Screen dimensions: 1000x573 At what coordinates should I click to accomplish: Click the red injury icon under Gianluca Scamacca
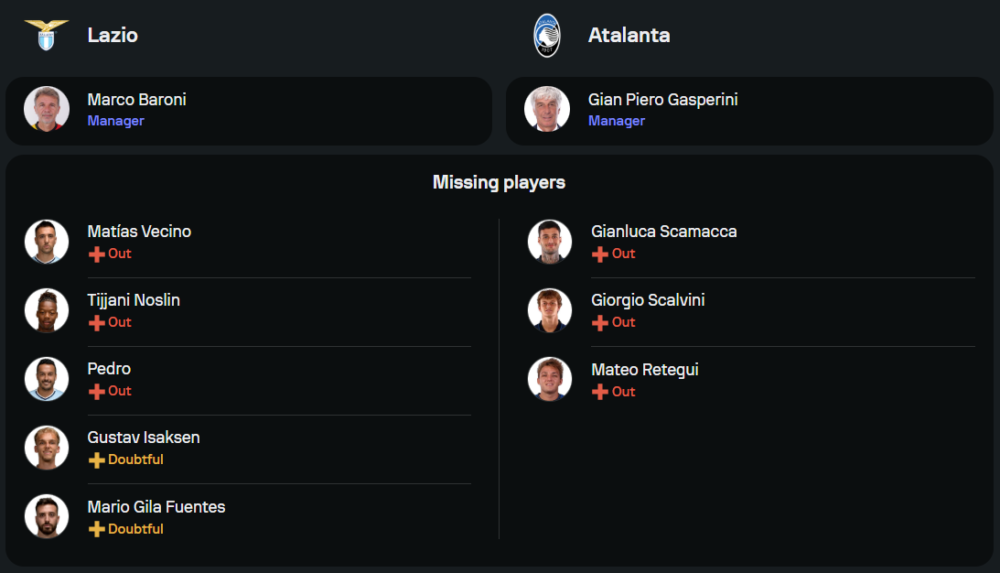[600, 254]
